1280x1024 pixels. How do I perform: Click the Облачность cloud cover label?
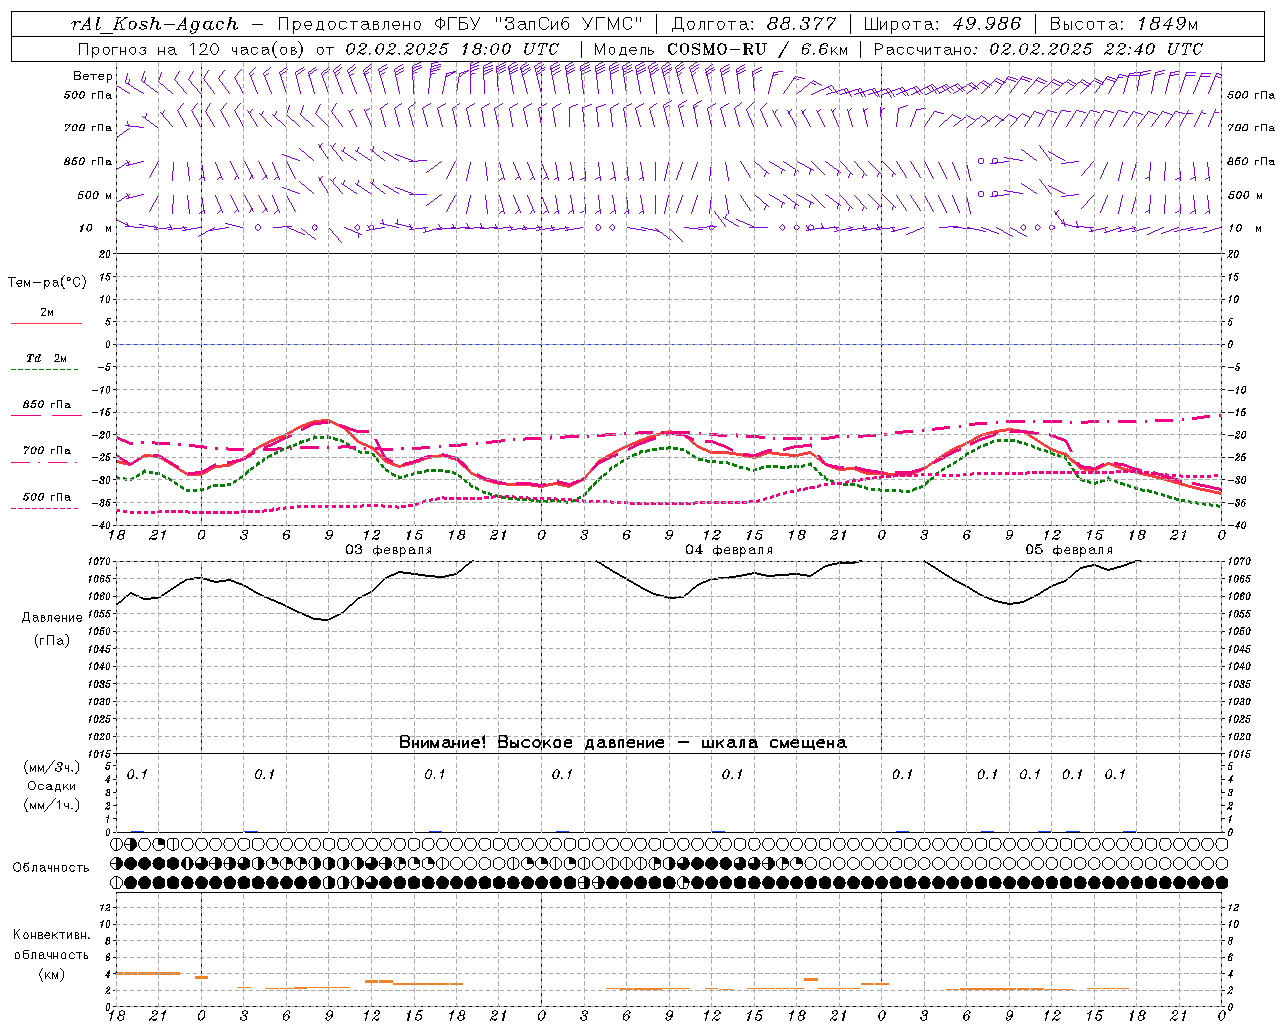tap(51, 868)
